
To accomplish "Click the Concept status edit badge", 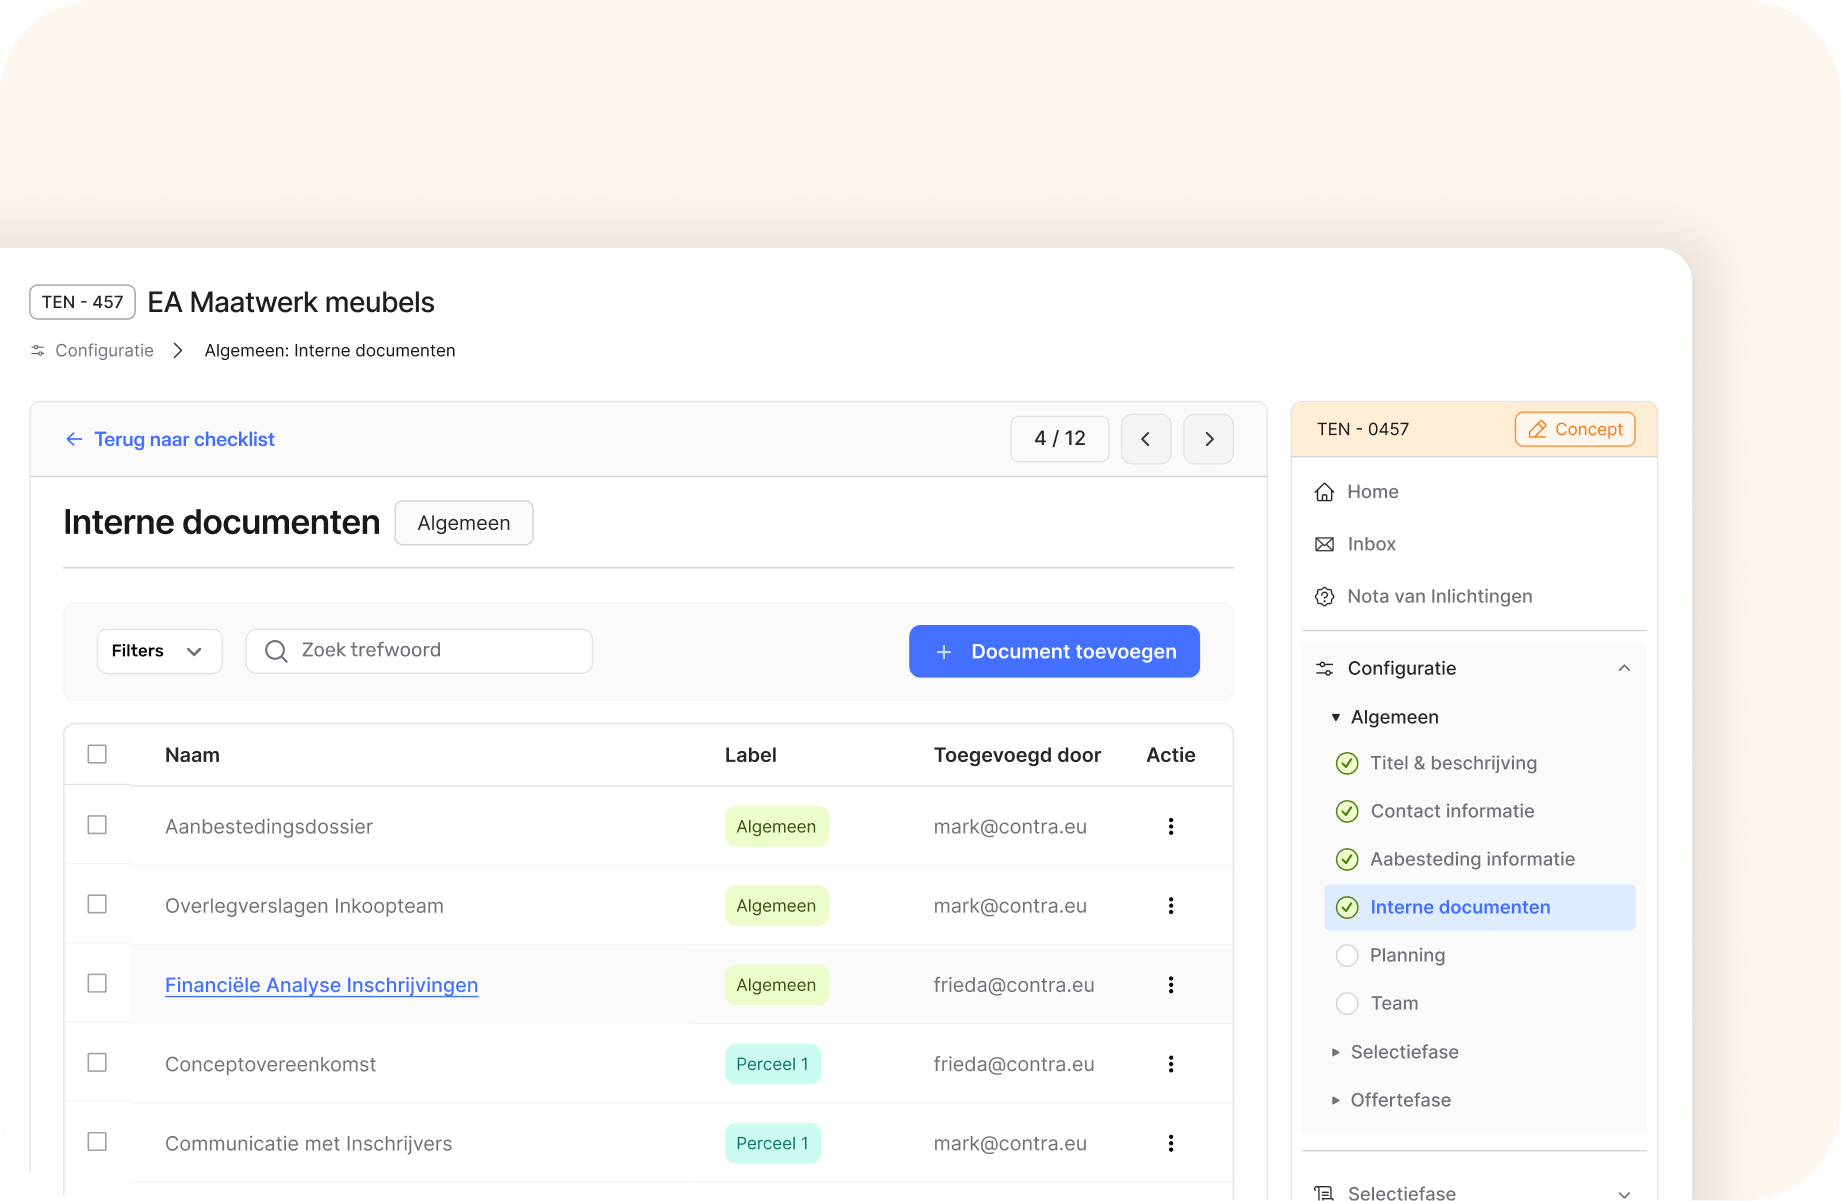I will point(1574,429).
